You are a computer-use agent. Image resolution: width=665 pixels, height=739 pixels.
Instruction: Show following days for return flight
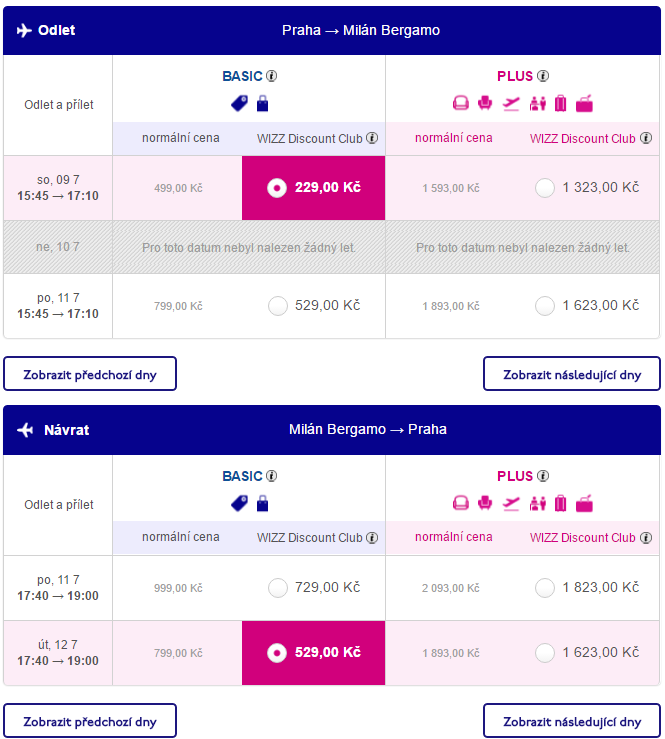572,721
